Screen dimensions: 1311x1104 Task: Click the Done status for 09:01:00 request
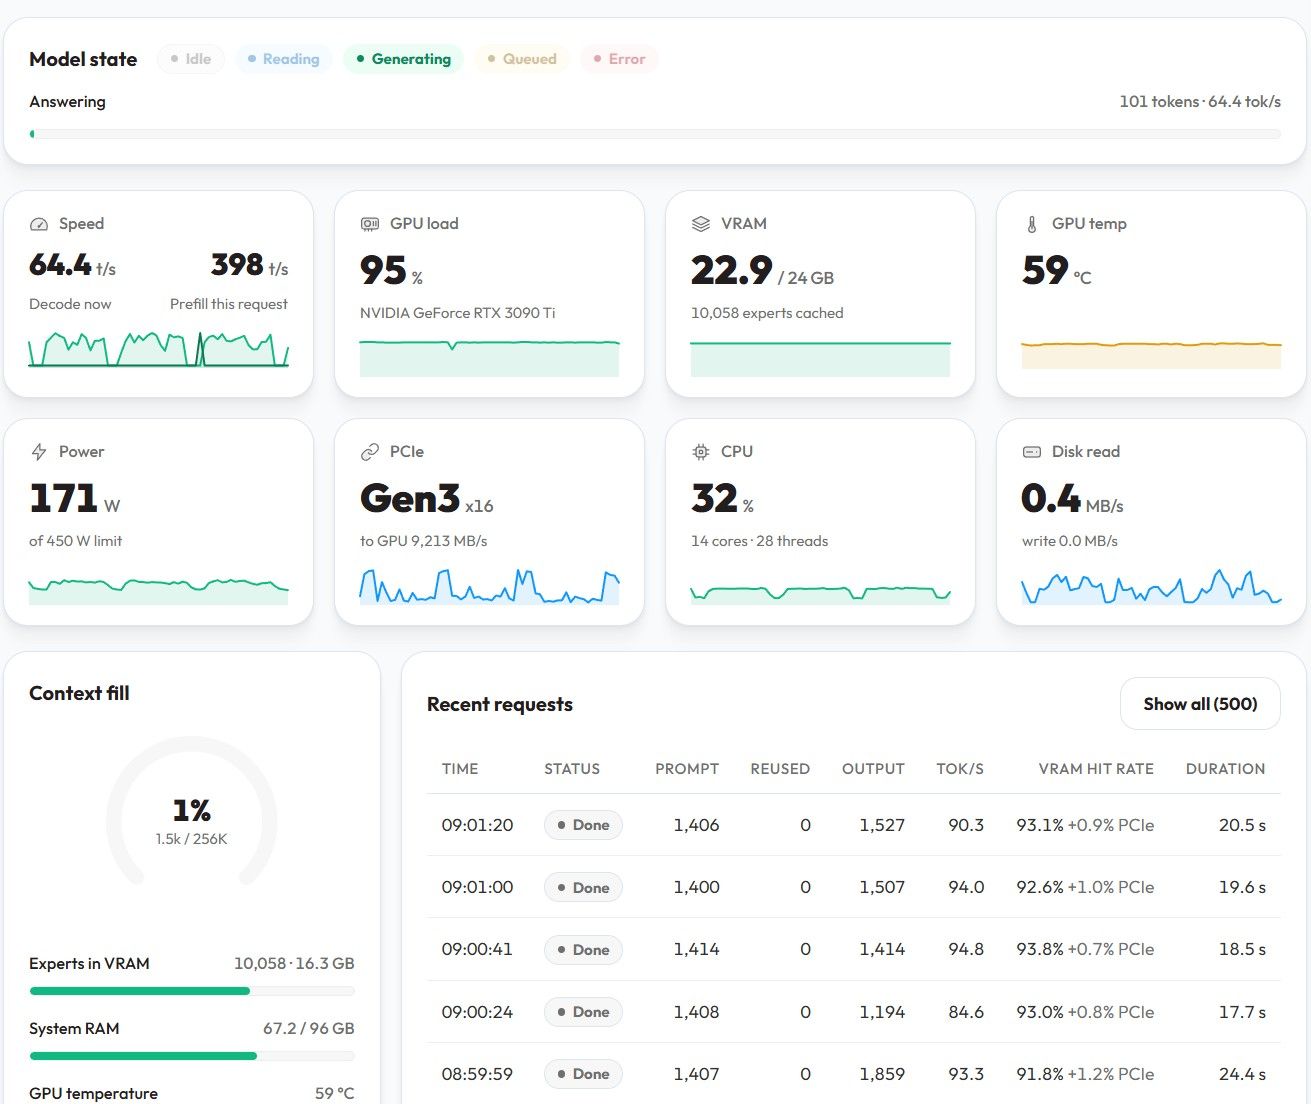583,888
